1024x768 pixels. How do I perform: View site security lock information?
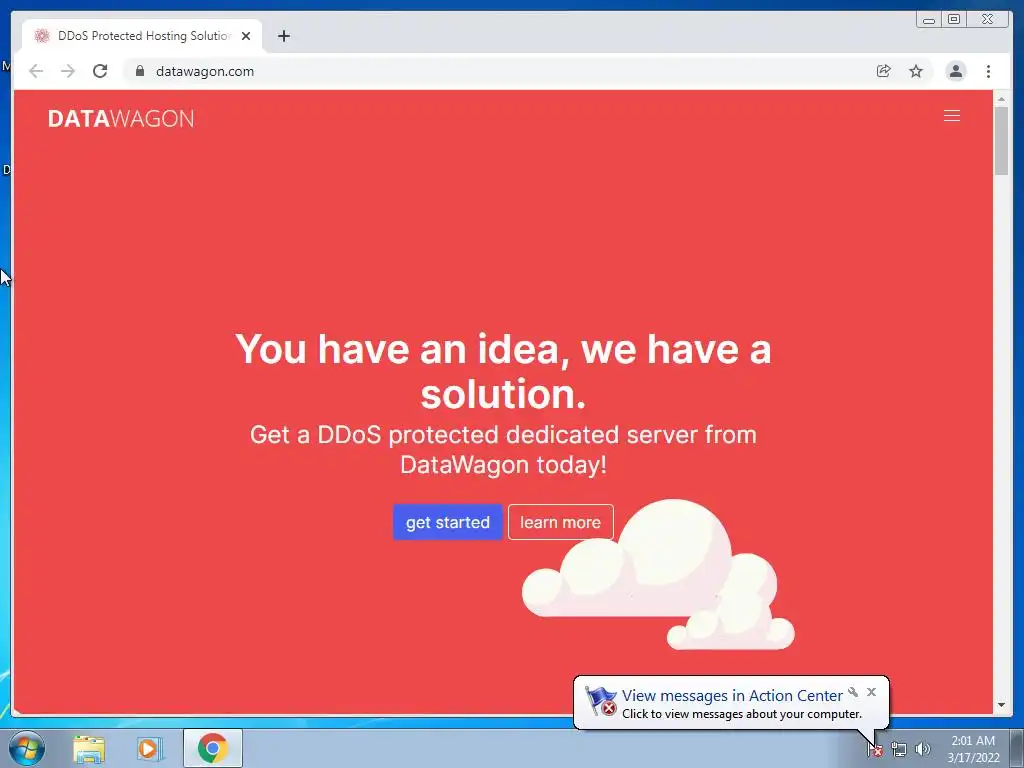coord(140,71)
